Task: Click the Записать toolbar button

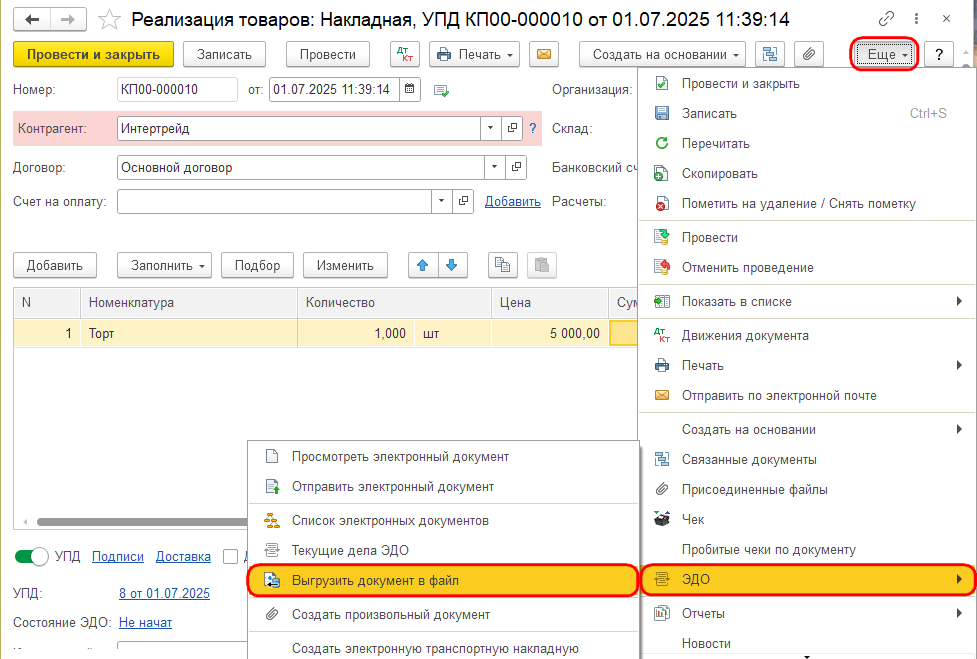Action: click(x=224, y=55)
